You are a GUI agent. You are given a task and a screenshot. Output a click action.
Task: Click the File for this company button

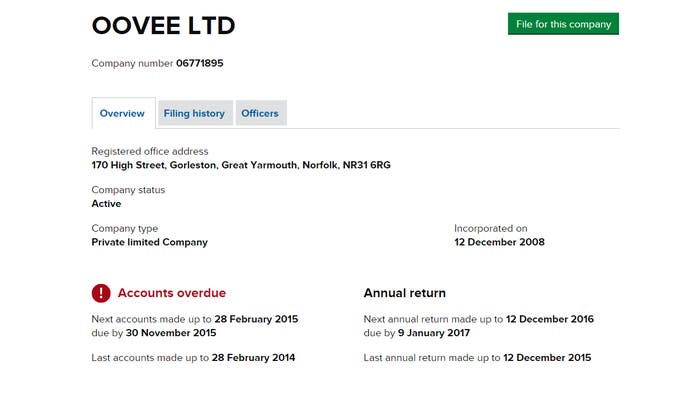[563, 24]
